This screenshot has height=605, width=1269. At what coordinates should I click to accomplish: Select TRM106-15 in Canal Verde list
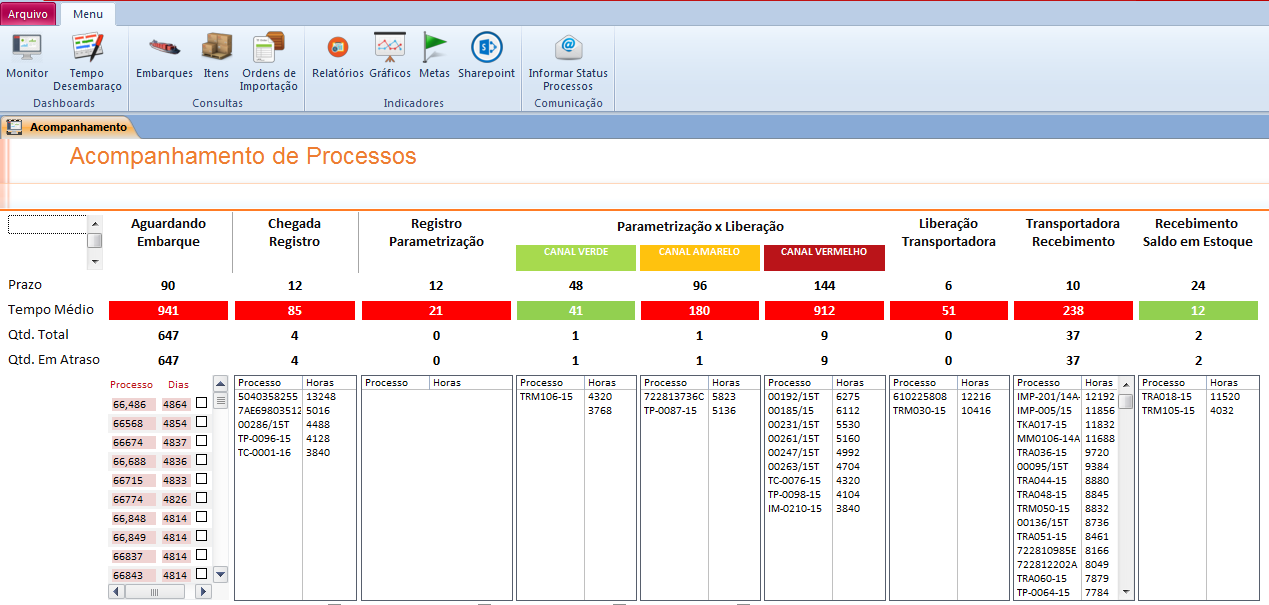click(x=576, y=397)
